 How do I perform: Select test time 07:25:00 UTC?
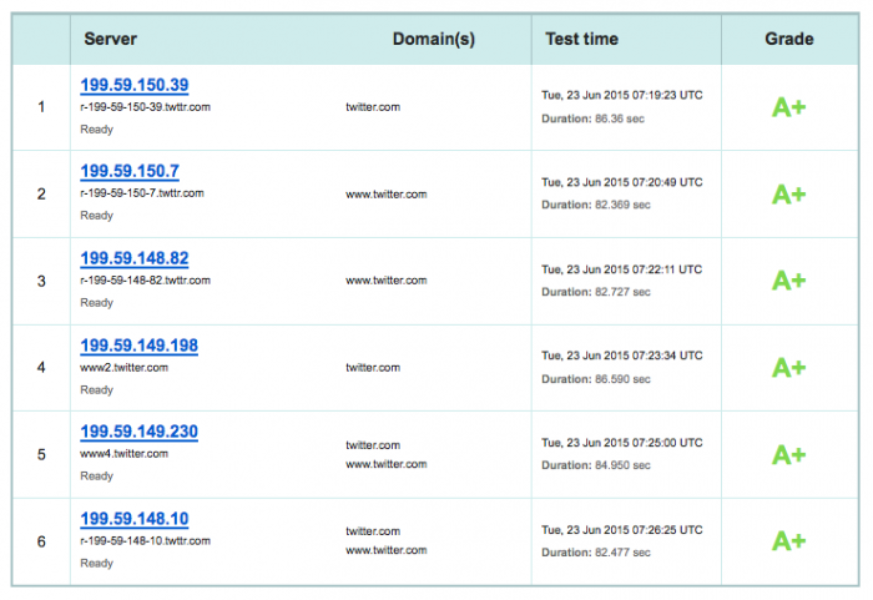622,443
